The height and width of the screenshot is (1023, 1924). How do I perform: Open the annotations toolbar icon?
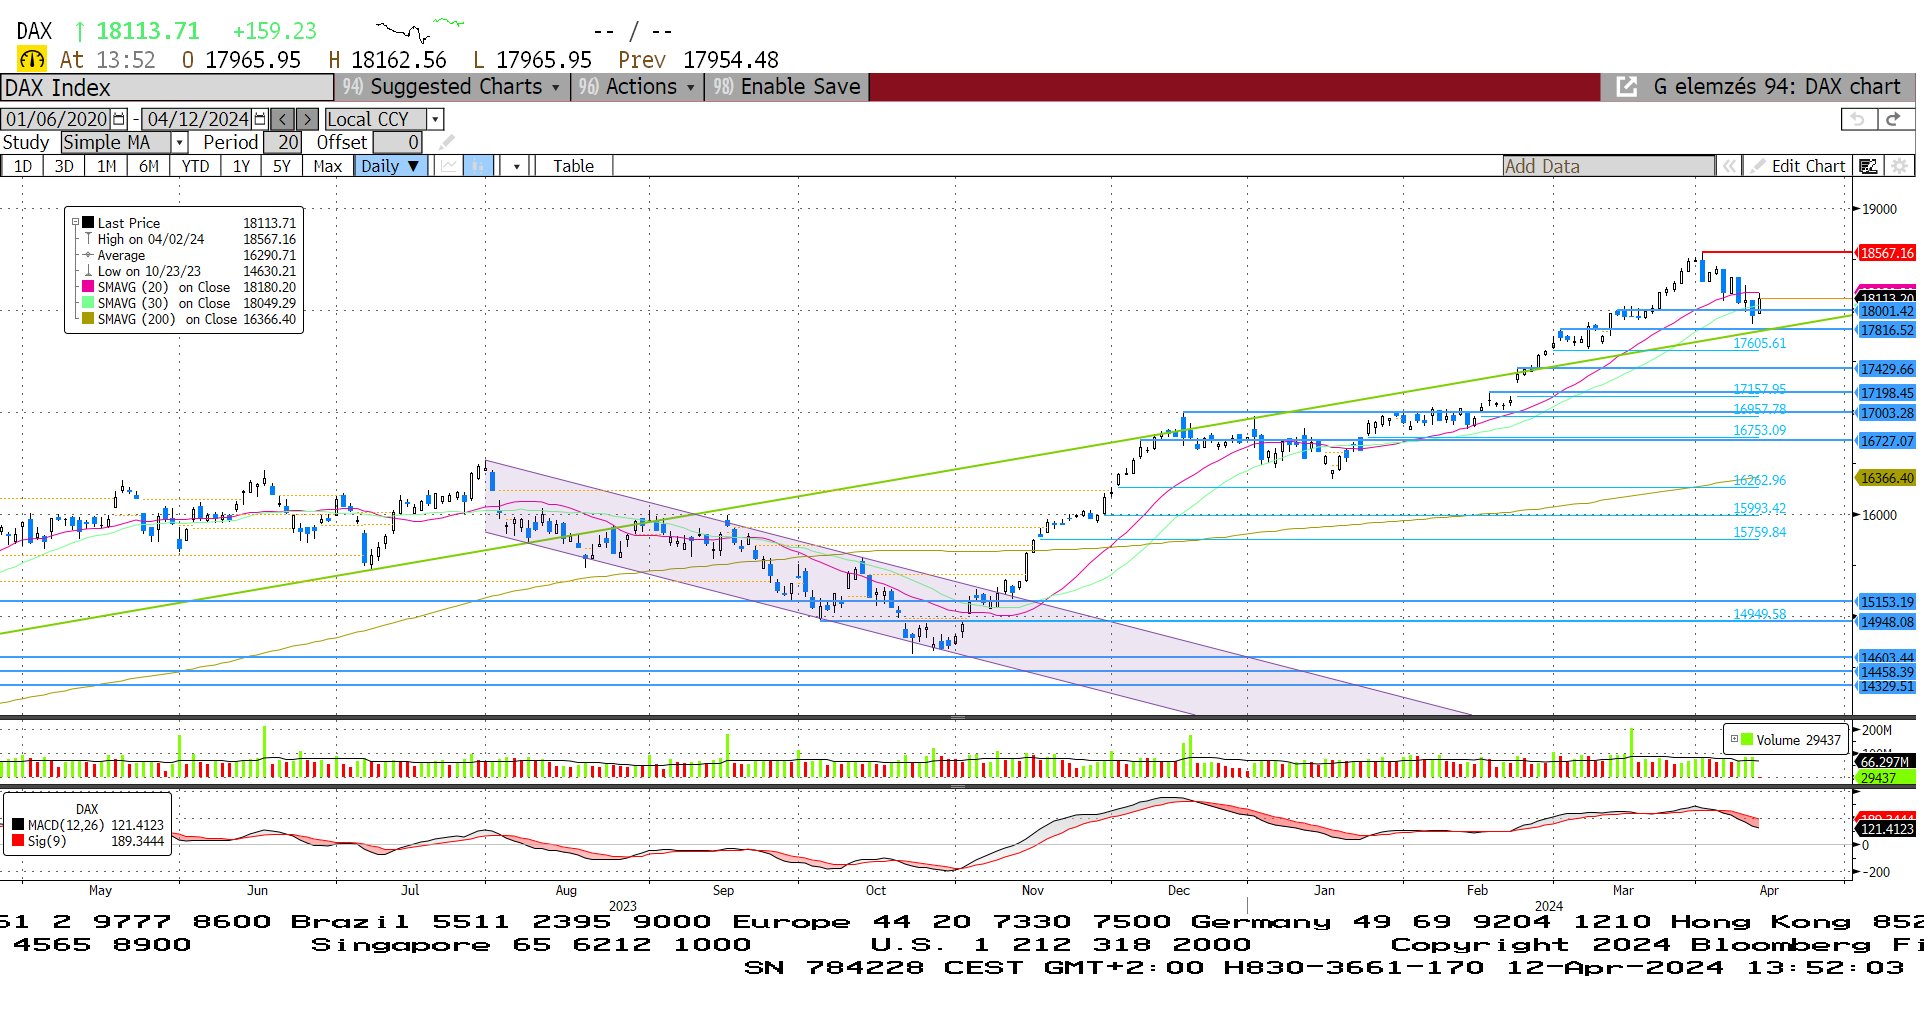[x=1868, y=166]
